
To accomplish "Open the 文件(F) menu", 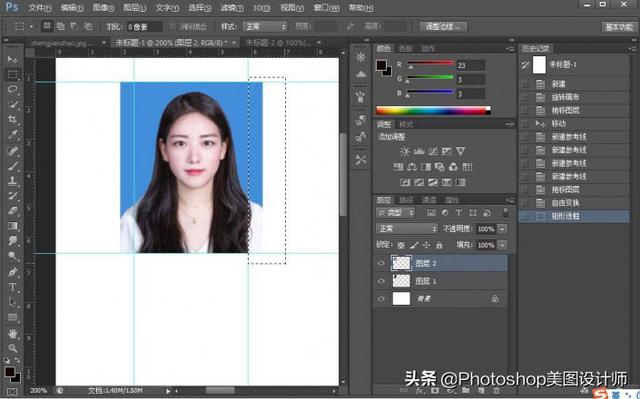I will (40, 8).
